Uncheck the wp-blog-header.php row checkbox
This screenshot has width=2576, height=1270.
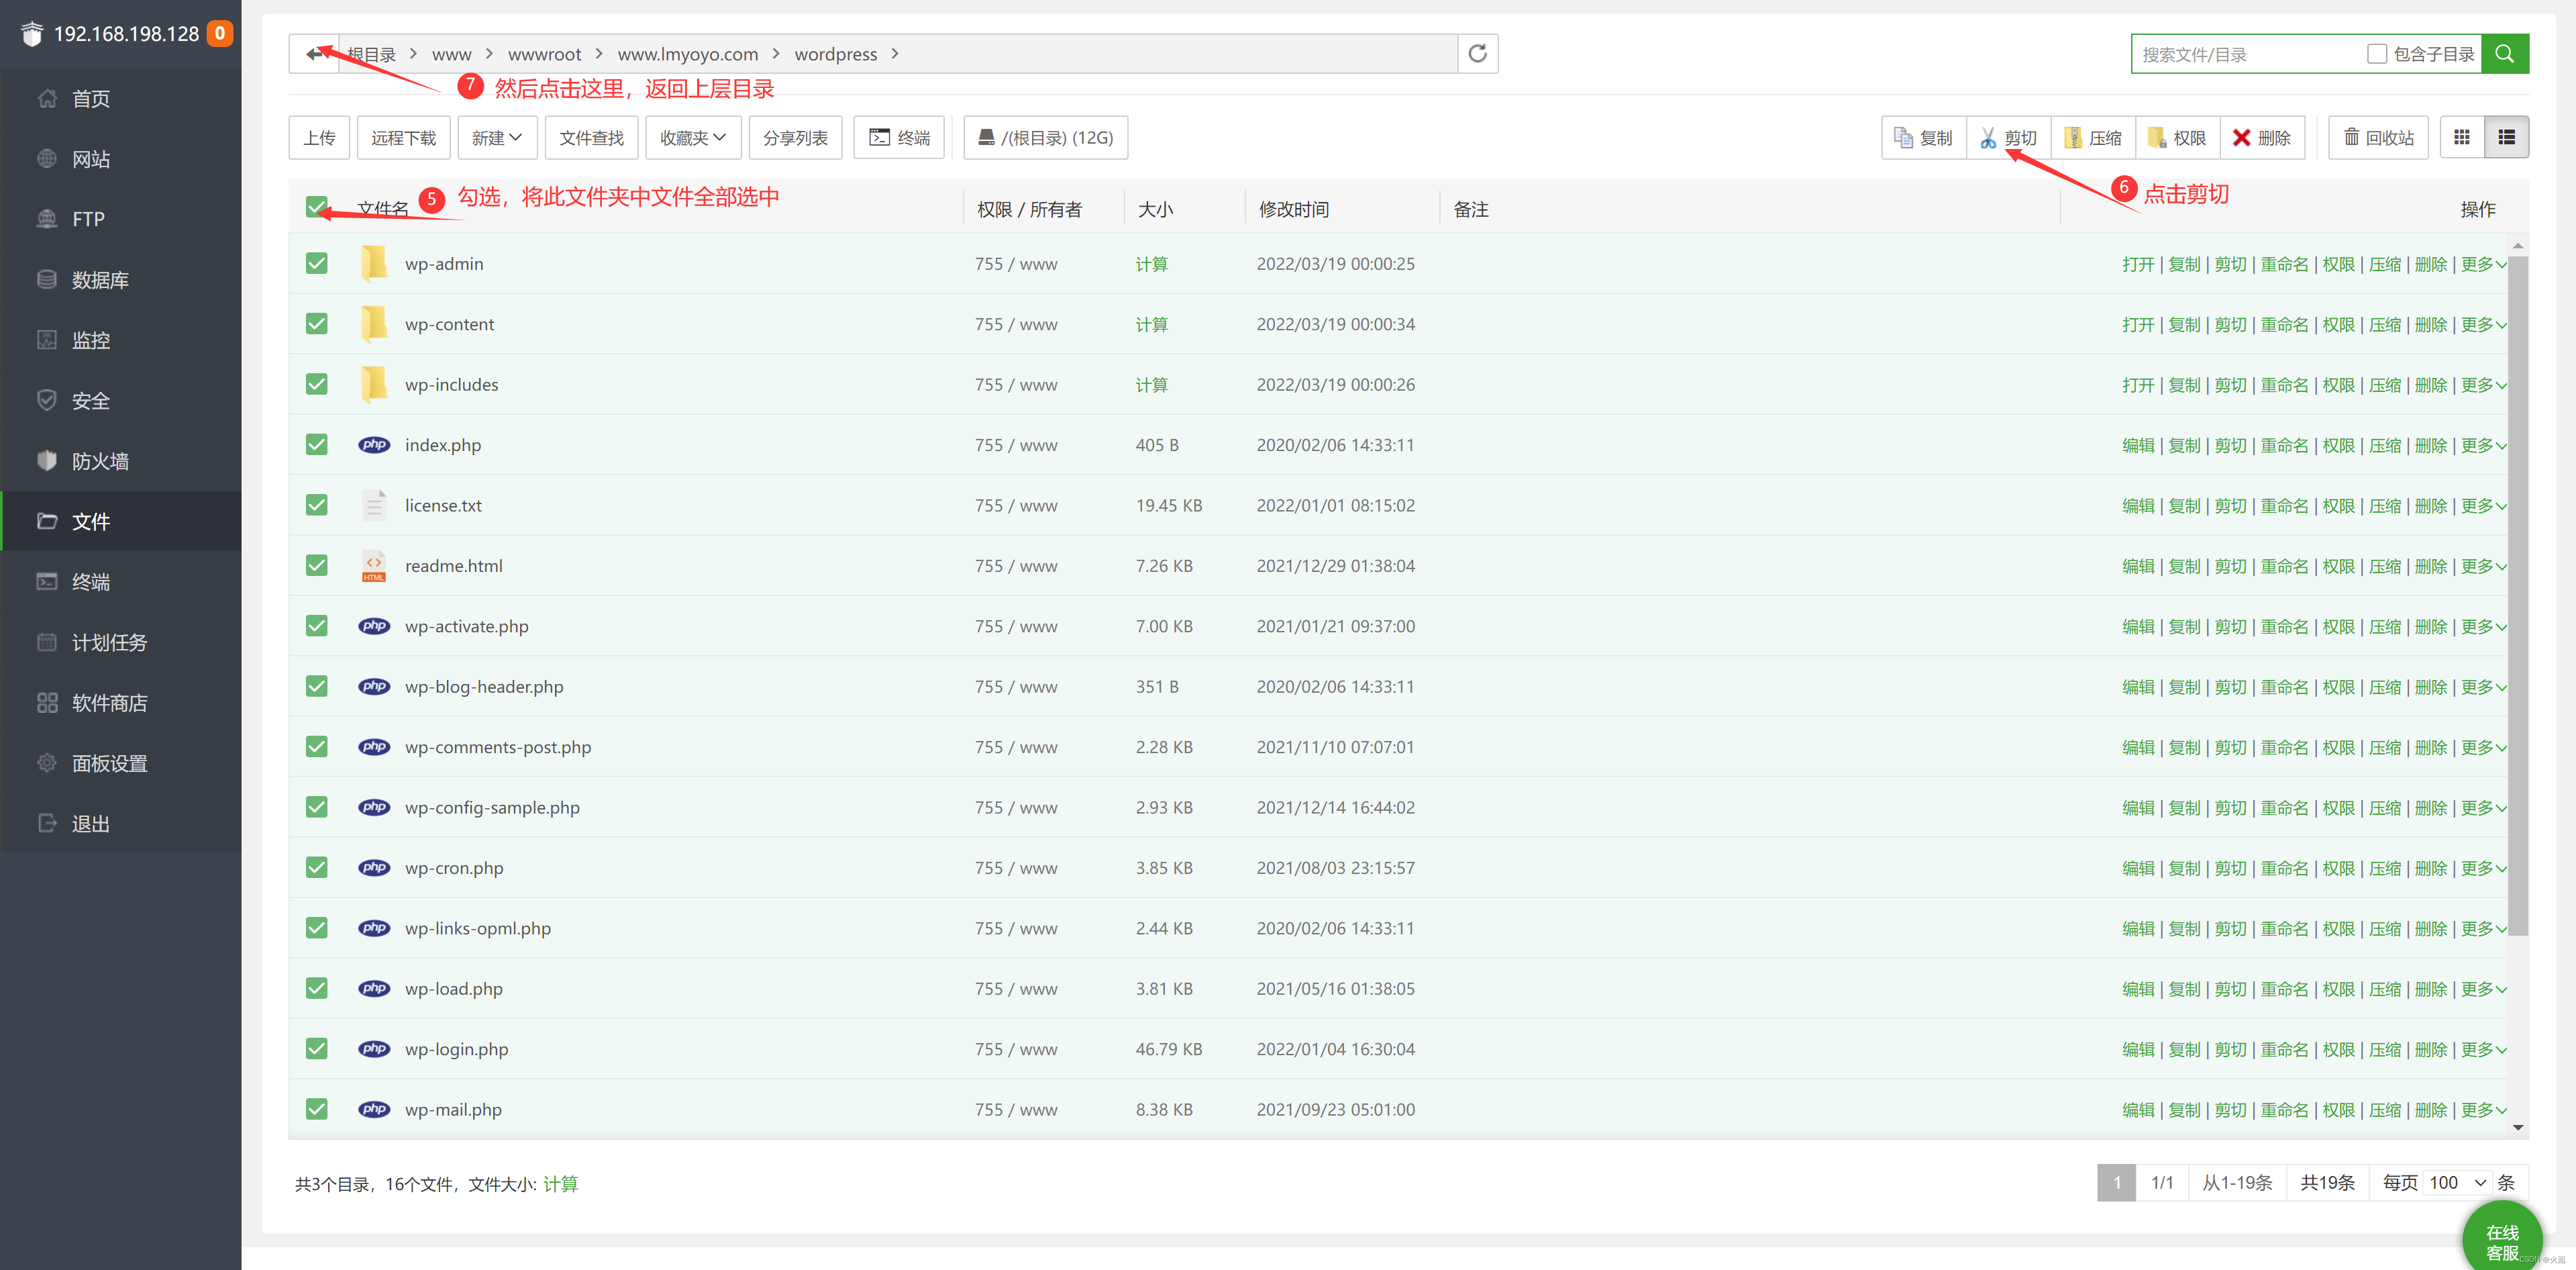[317, 686]
